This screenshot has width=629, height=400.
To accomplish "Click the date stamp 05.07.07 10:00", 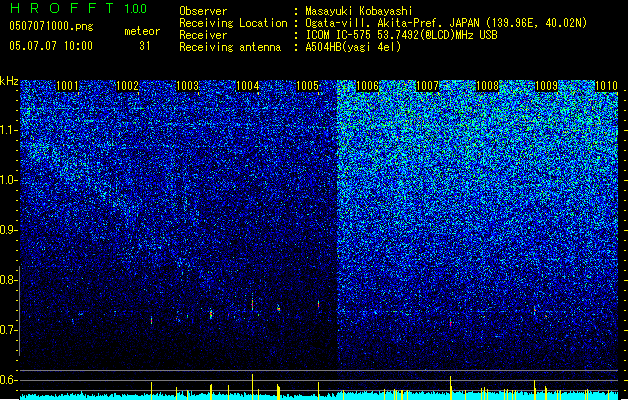I will pyautogui.click(x=51, y=46).
